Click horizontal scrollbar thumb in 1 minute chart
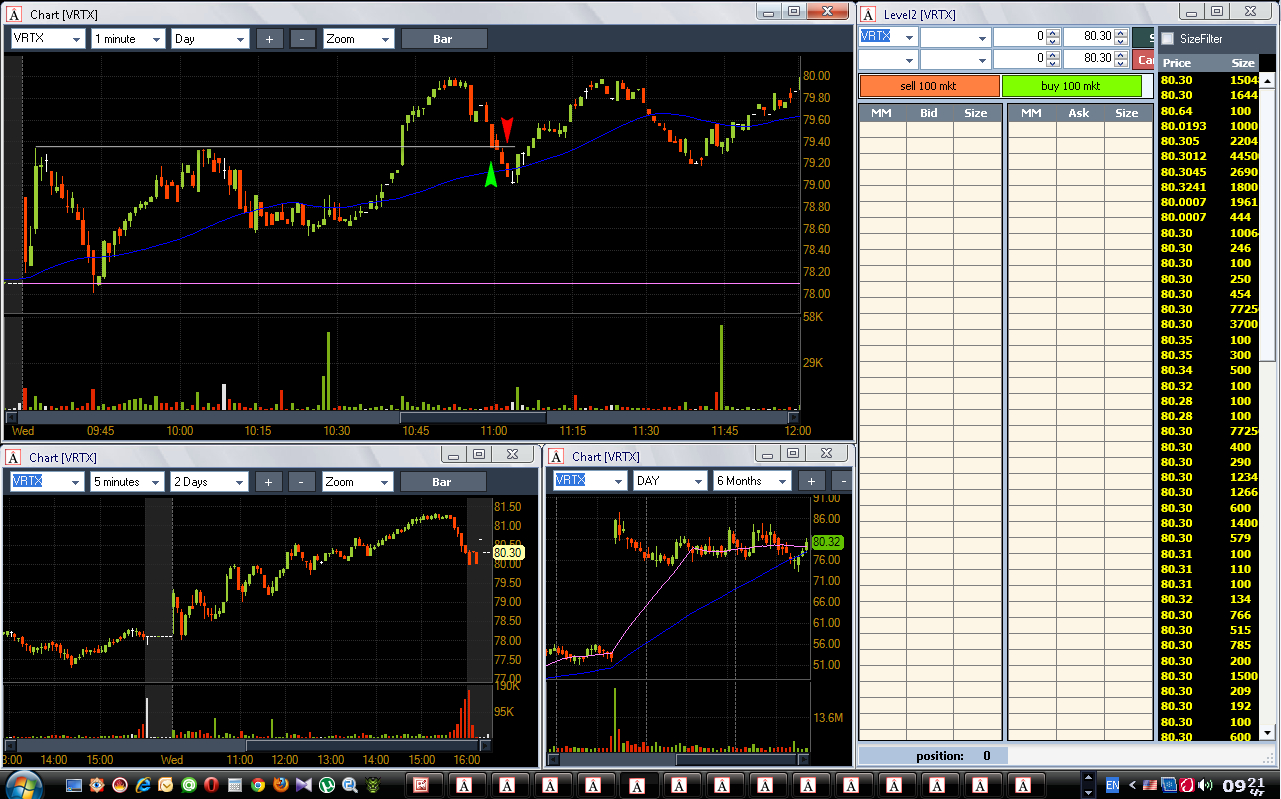The height and width of the screenshot is (799, 1281). coord(472,417)
